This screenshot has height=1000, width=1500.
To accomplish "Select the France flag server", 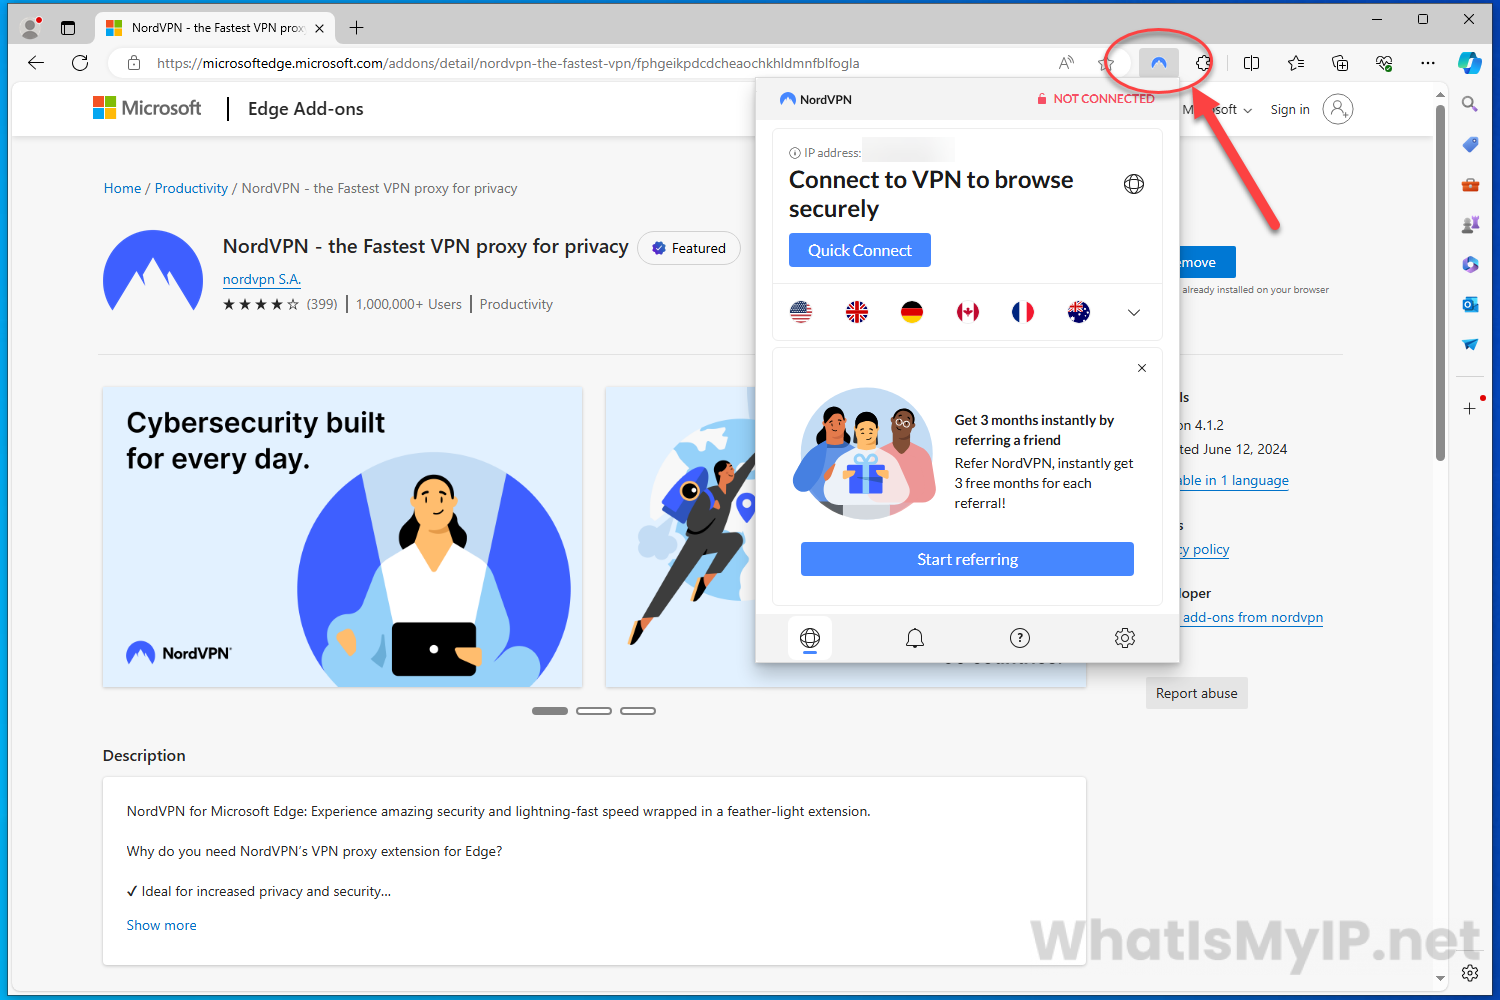I will 1023,312.
